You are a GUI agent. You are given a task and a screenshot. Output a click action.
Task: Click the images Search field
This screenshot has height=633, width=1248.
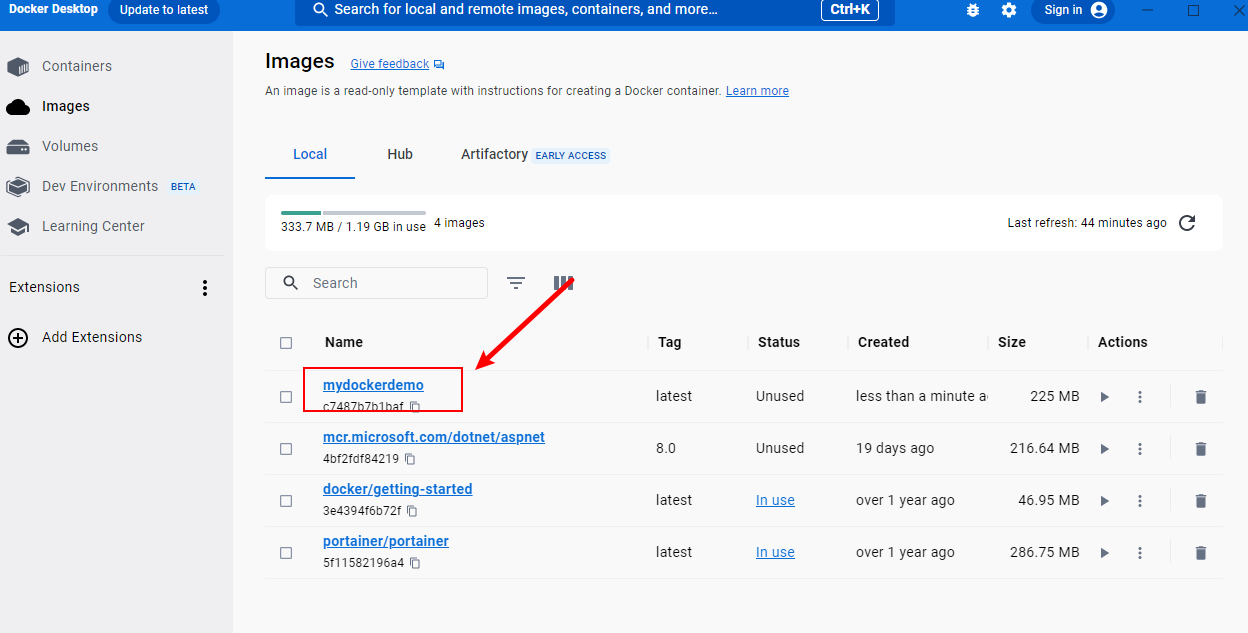376,283
